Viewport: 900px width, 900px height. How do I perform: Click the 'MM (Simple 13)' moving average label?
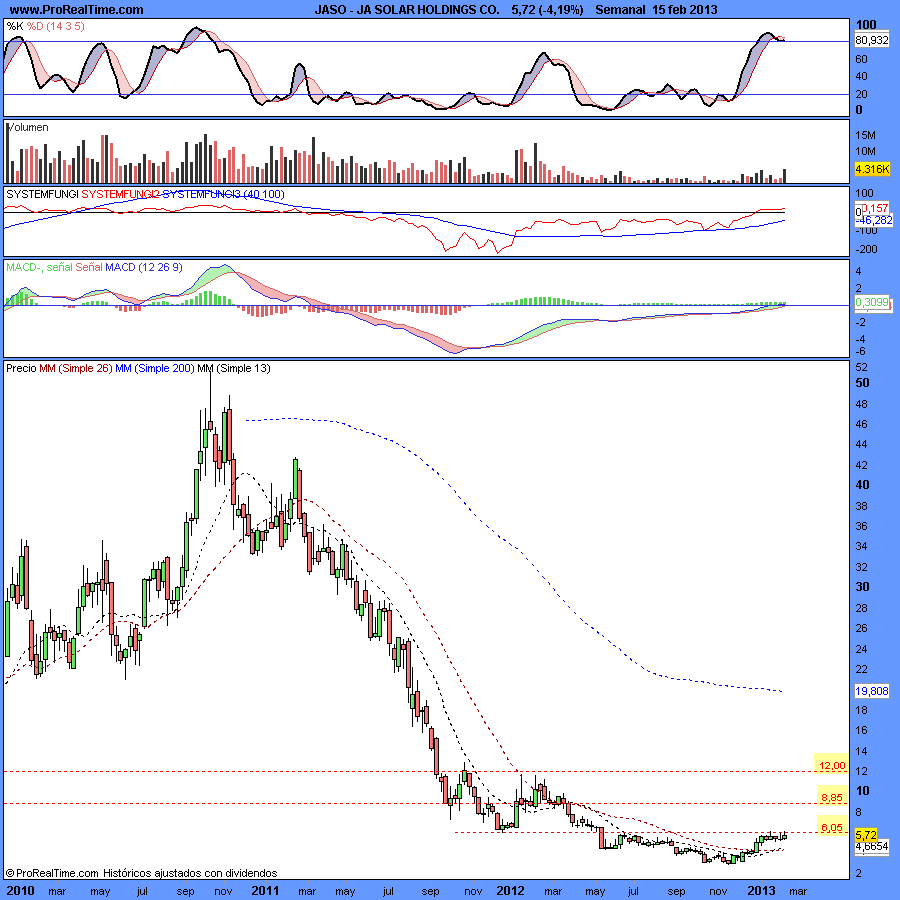234,368
